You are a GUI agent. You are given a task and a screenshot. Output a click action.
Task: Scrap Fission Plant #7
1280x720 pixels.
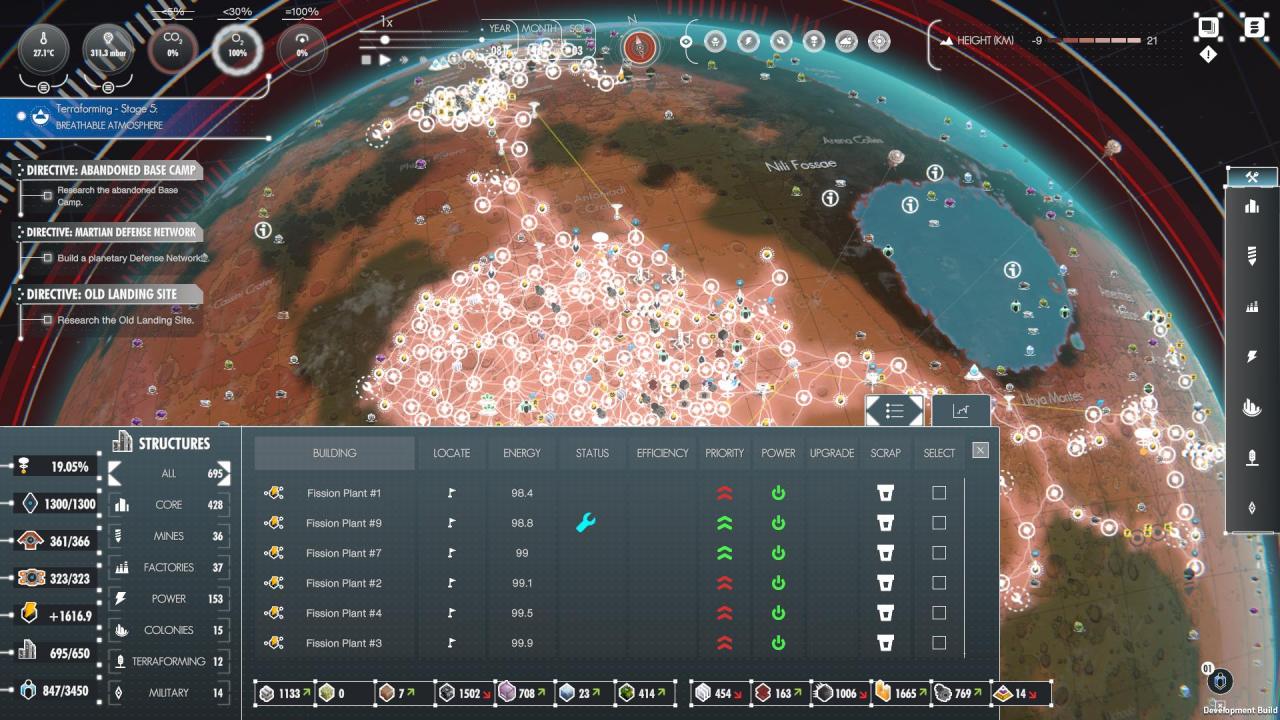click(885, 553)
